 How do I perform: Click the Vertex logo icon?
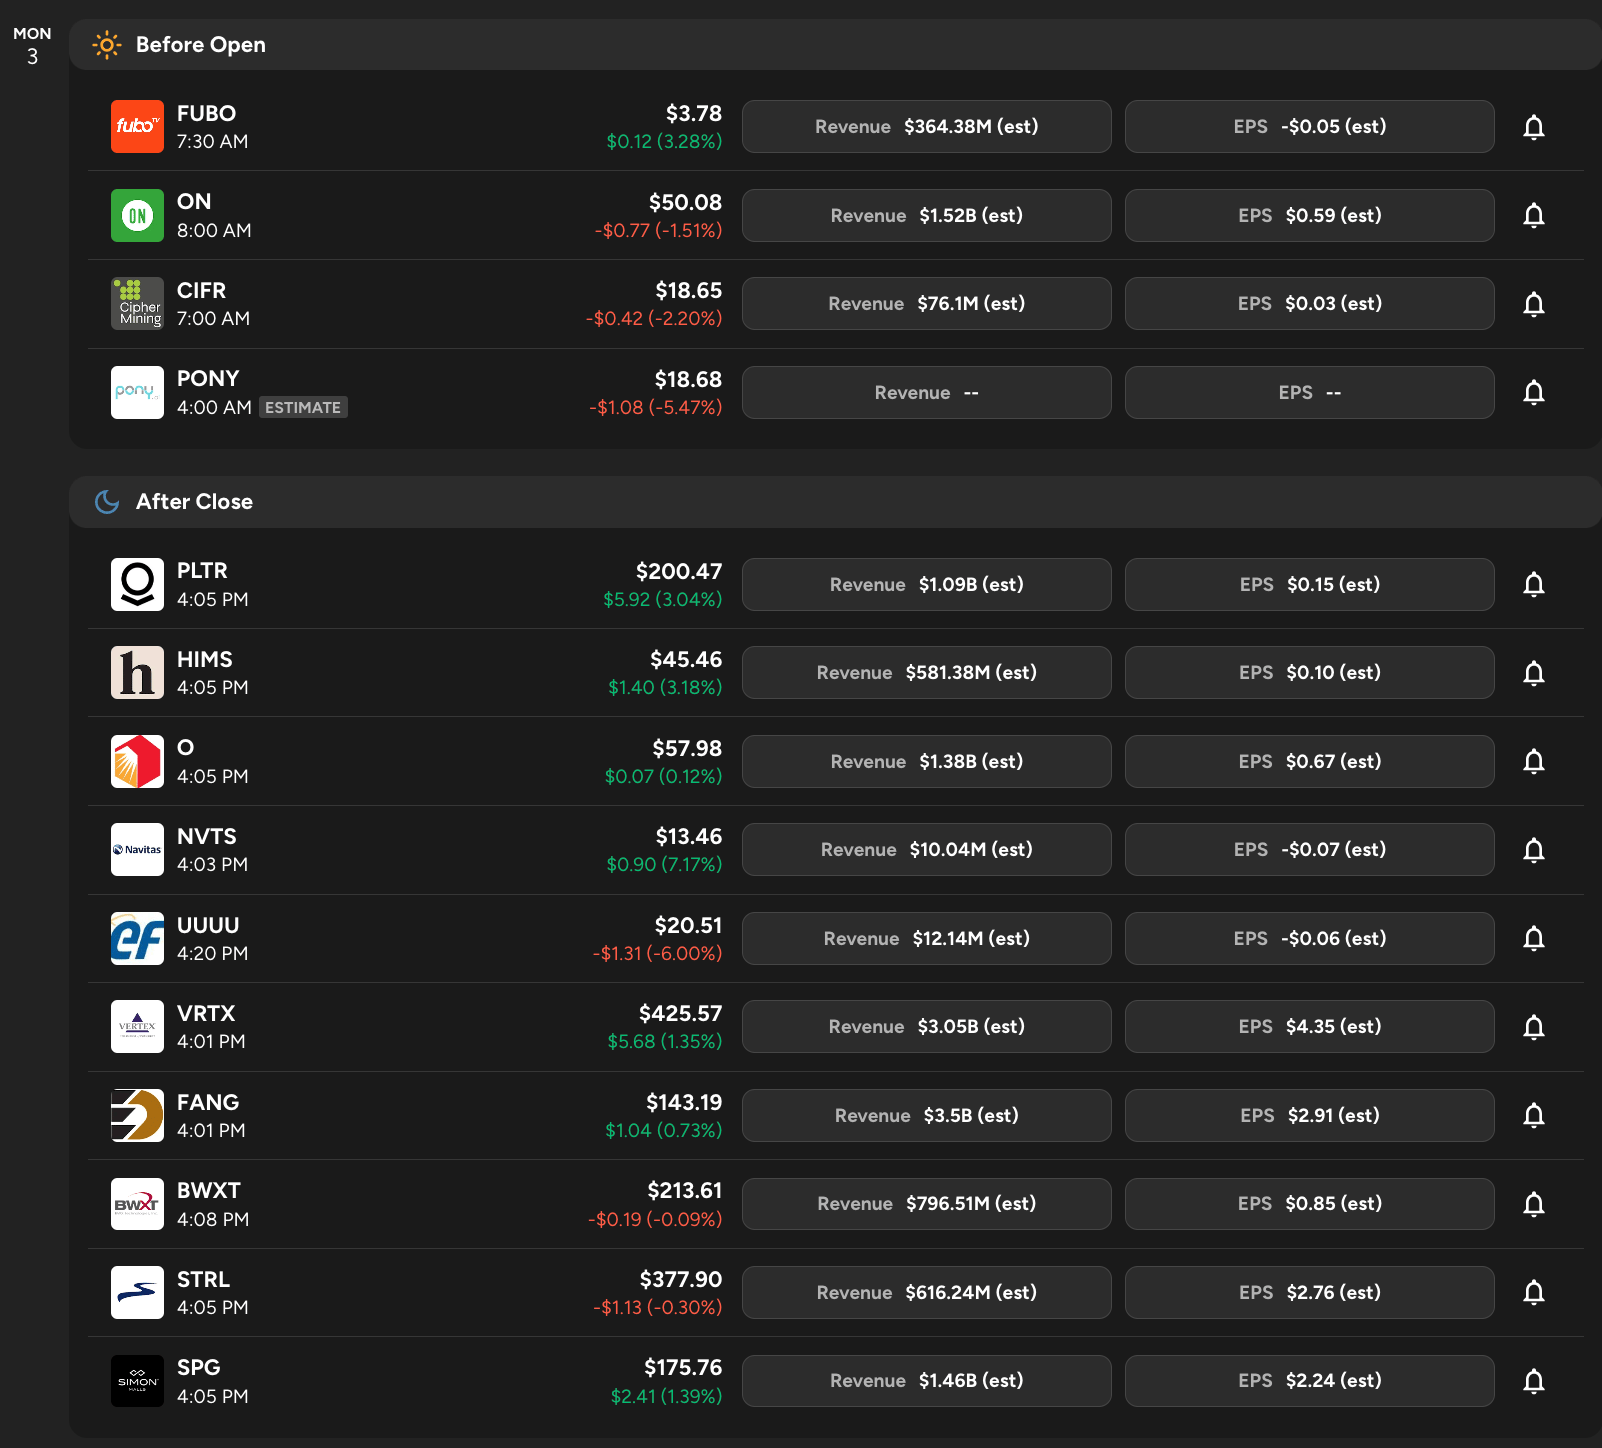click(137, 1027)
